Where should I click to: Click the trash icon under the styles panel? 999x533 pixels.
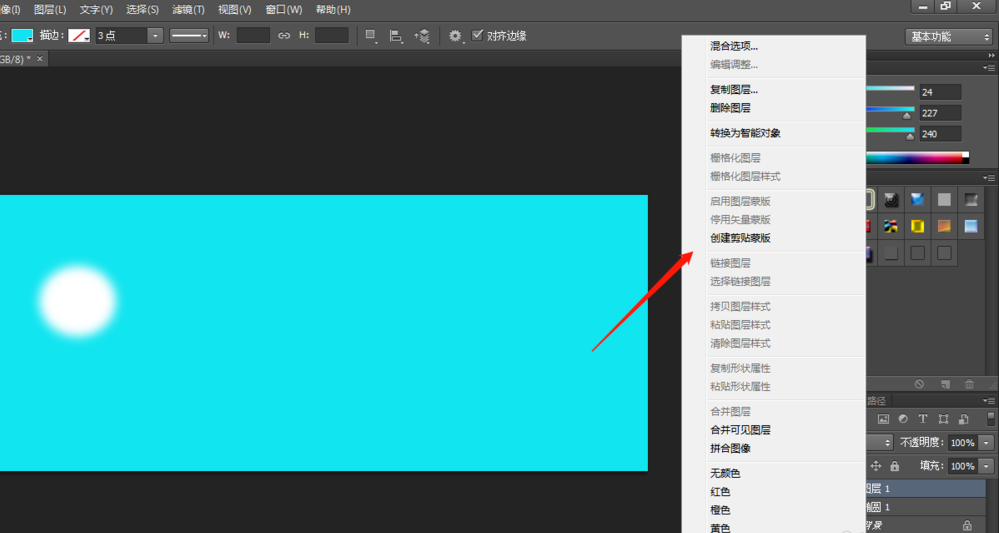tap(969, 384)
